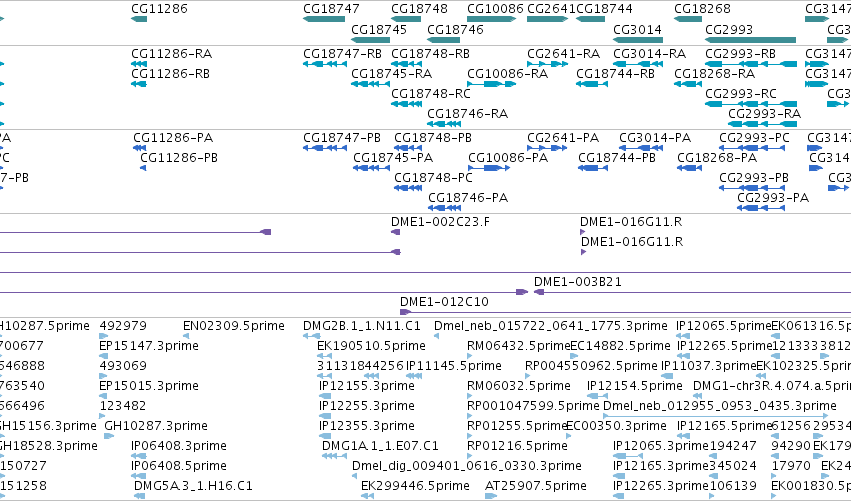Select EST RM06032.5prime label
851x501 pixels.
coord(519,386)
